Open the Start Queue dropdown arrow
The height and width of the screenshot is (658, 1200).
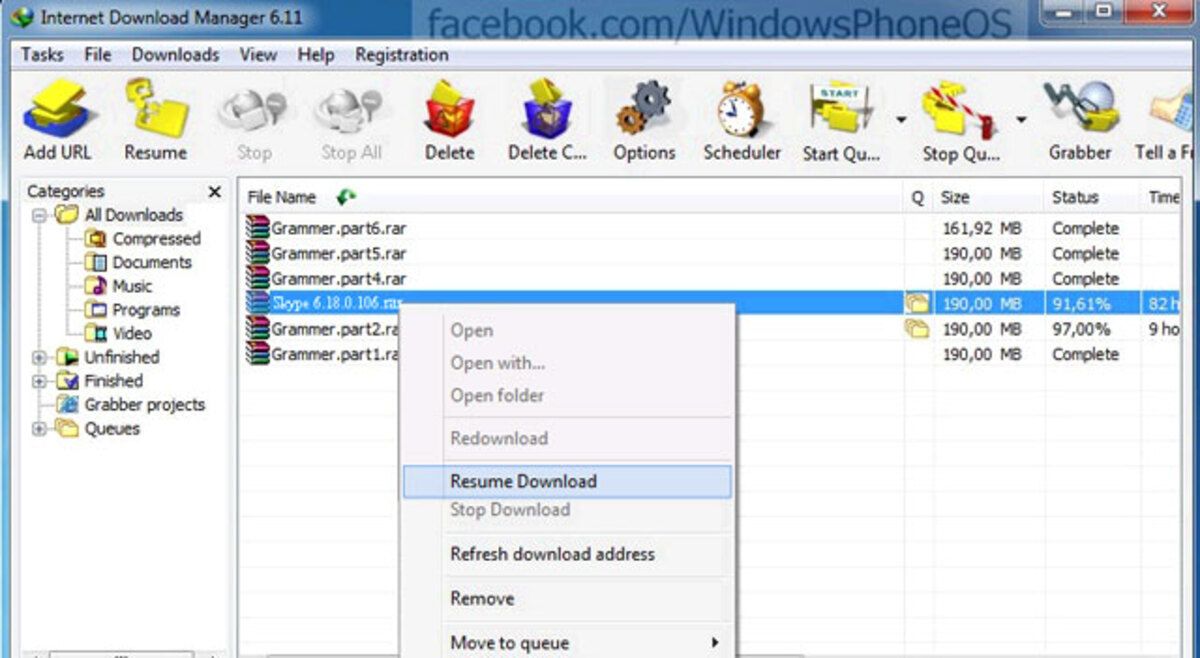coord(900,120)
